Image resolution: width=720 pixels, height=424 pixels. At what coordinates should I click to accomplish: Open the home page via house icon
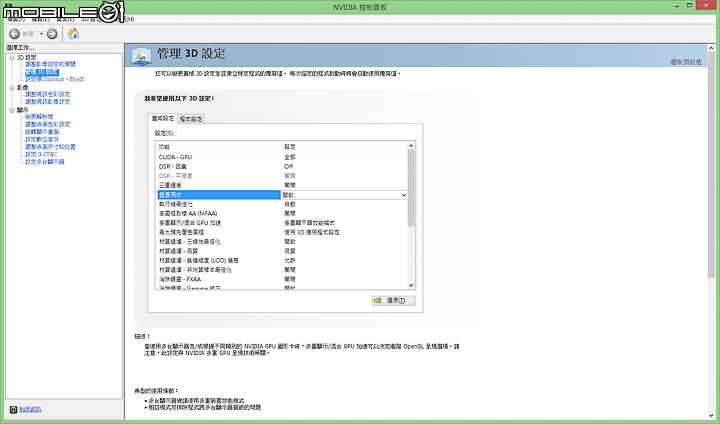click(x=73, y=34)
